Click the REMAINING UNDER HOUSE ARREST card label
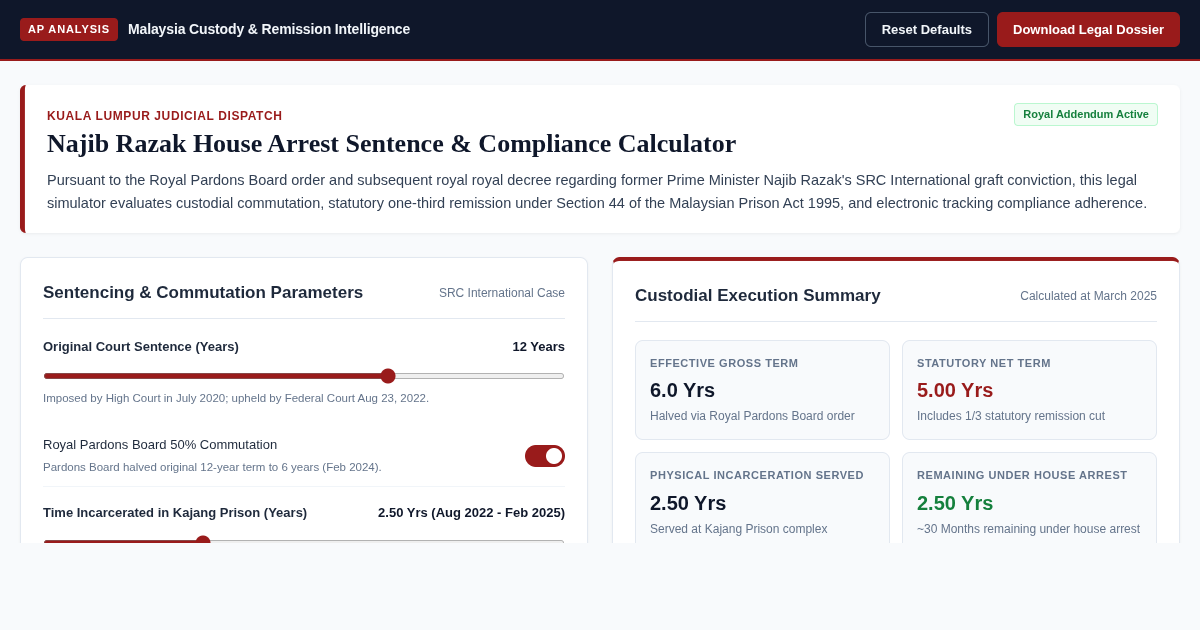The width and height of the screenshot is (1200, 630). point(1022,475)
